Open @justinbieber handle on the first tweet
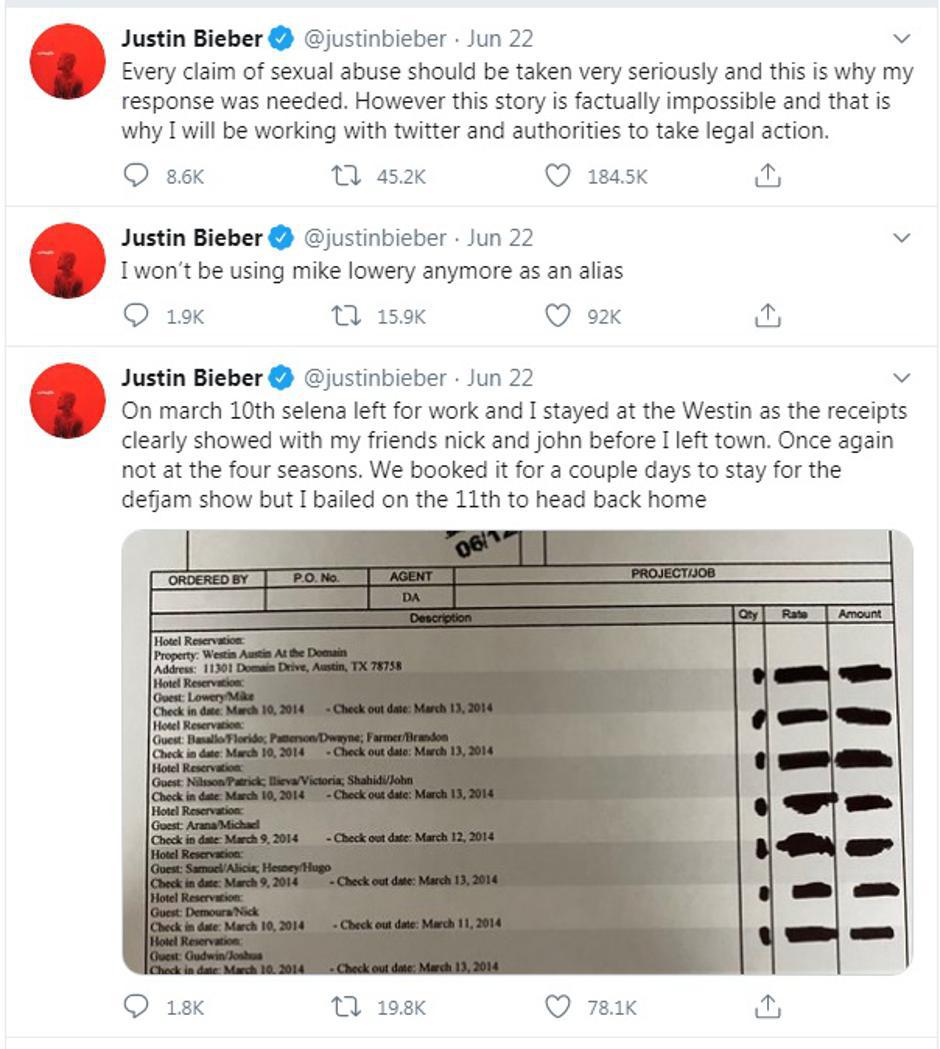The image size is (940, 1049). (x=374, y=40)
